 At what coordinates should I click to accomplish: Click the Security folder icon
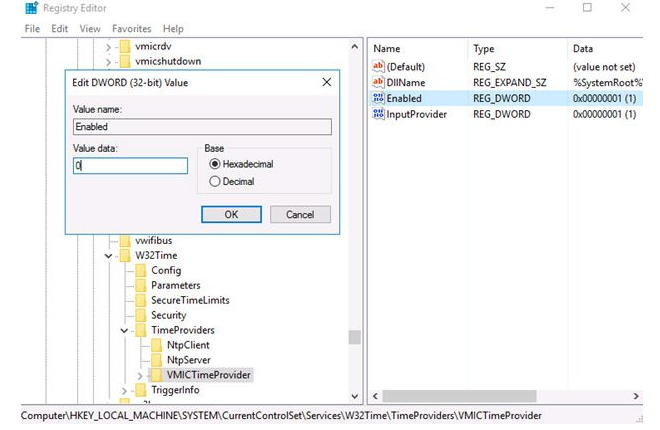[x=141, y=315]
